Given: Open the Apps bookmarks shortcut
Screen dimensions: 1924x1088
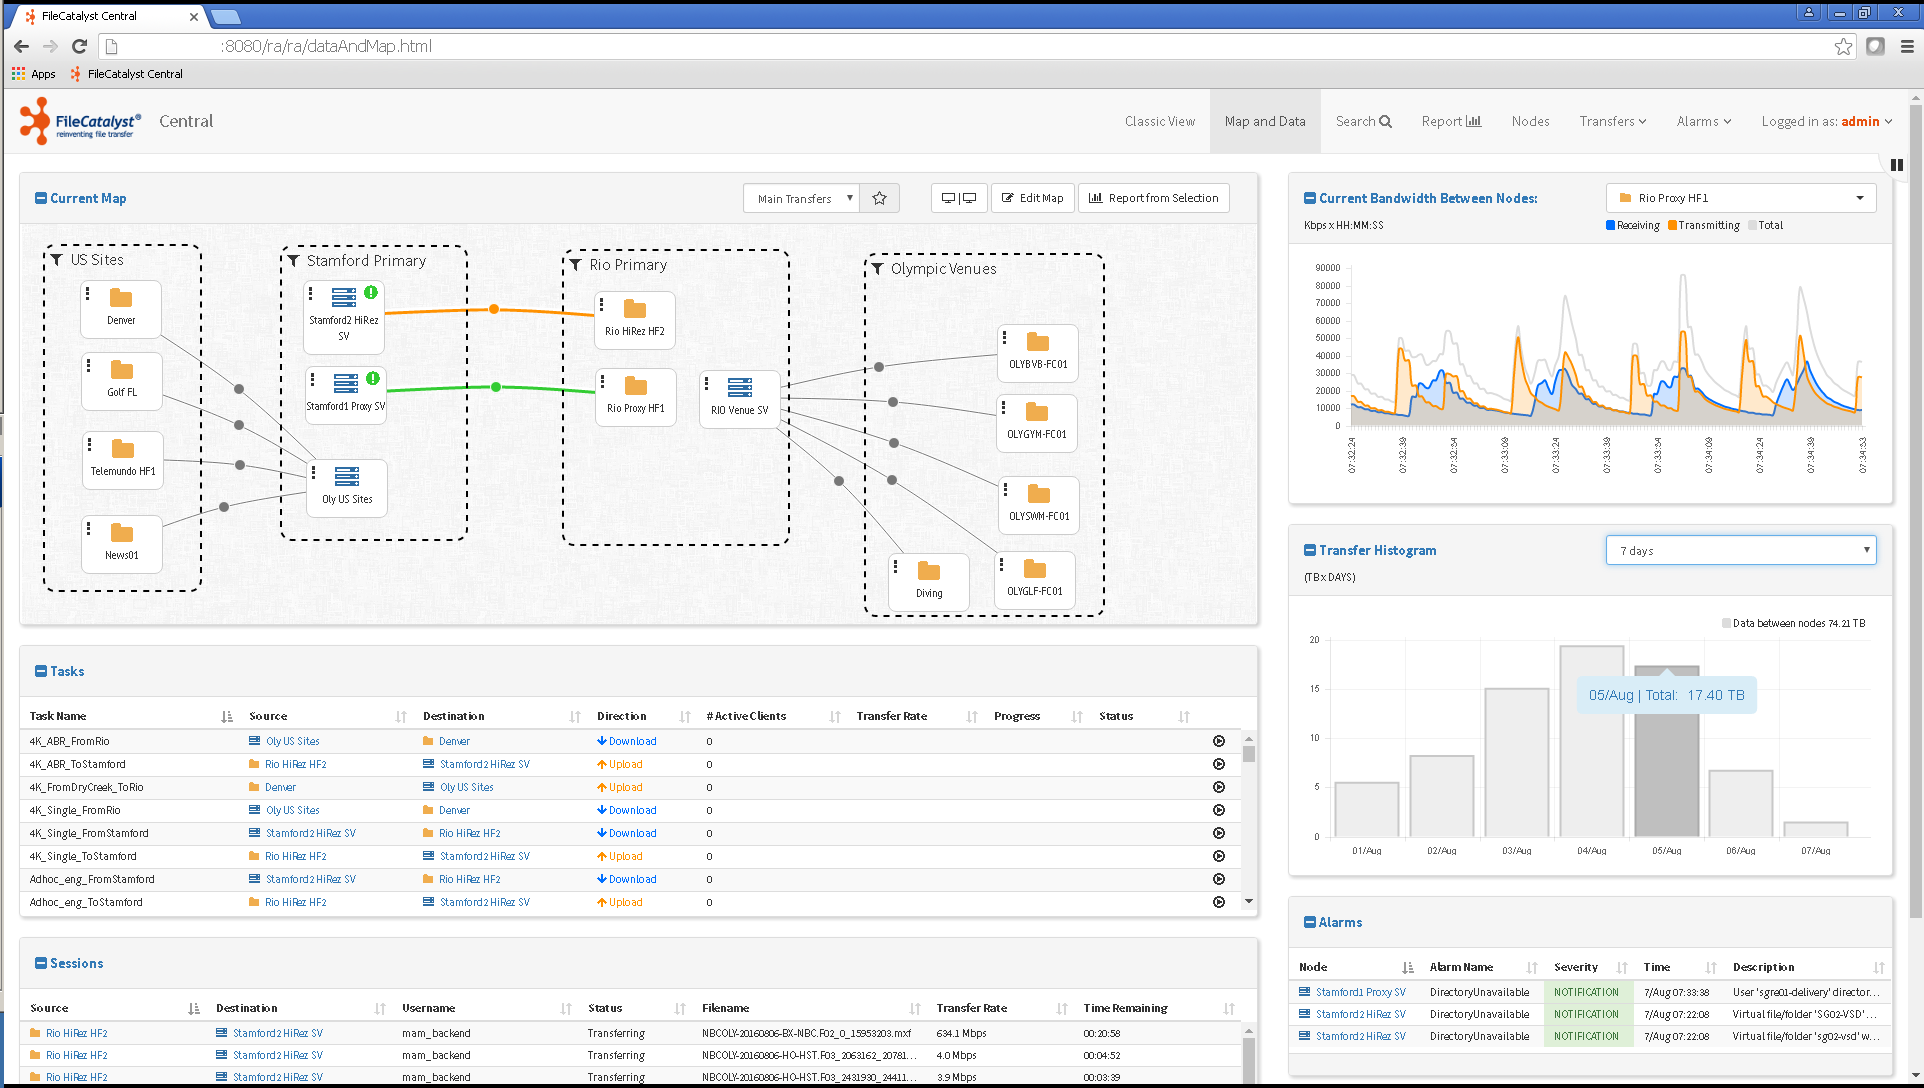Looking at the screenshot, I should coord(34,74).
